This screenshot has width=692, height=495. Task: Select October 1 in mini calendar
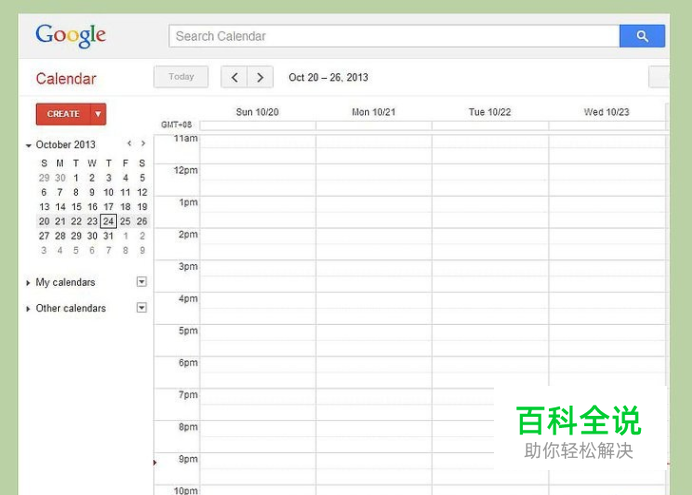[x=76, y=178]
